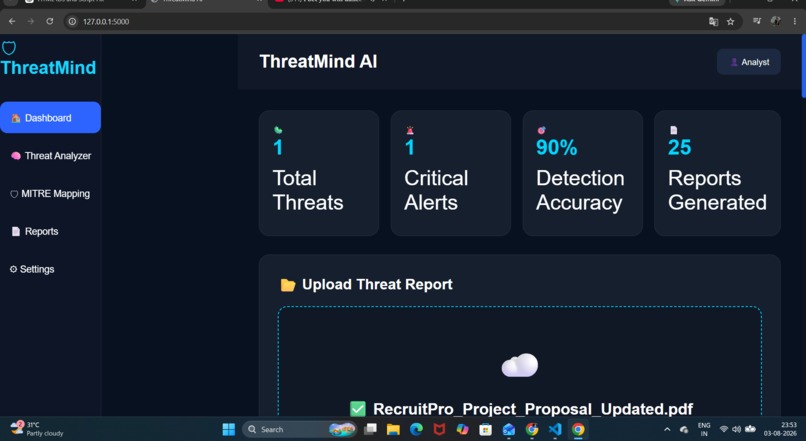Go back with the browser back arrow

point(12,22)
